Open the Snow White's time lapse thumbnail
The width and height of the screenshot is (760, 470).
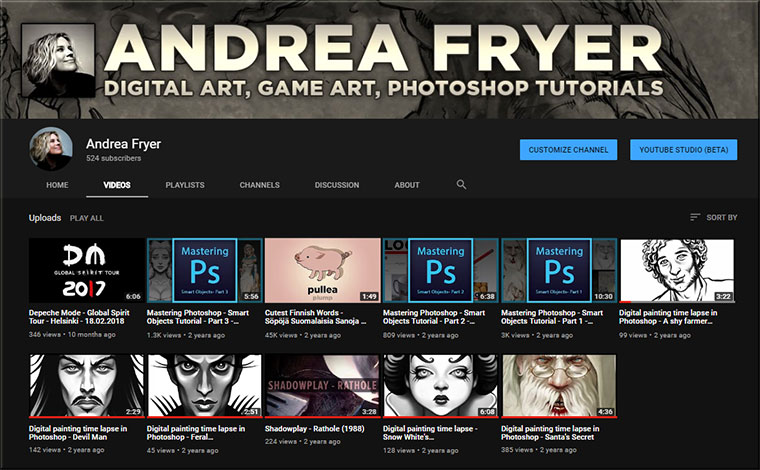click(x=441, y=385)
